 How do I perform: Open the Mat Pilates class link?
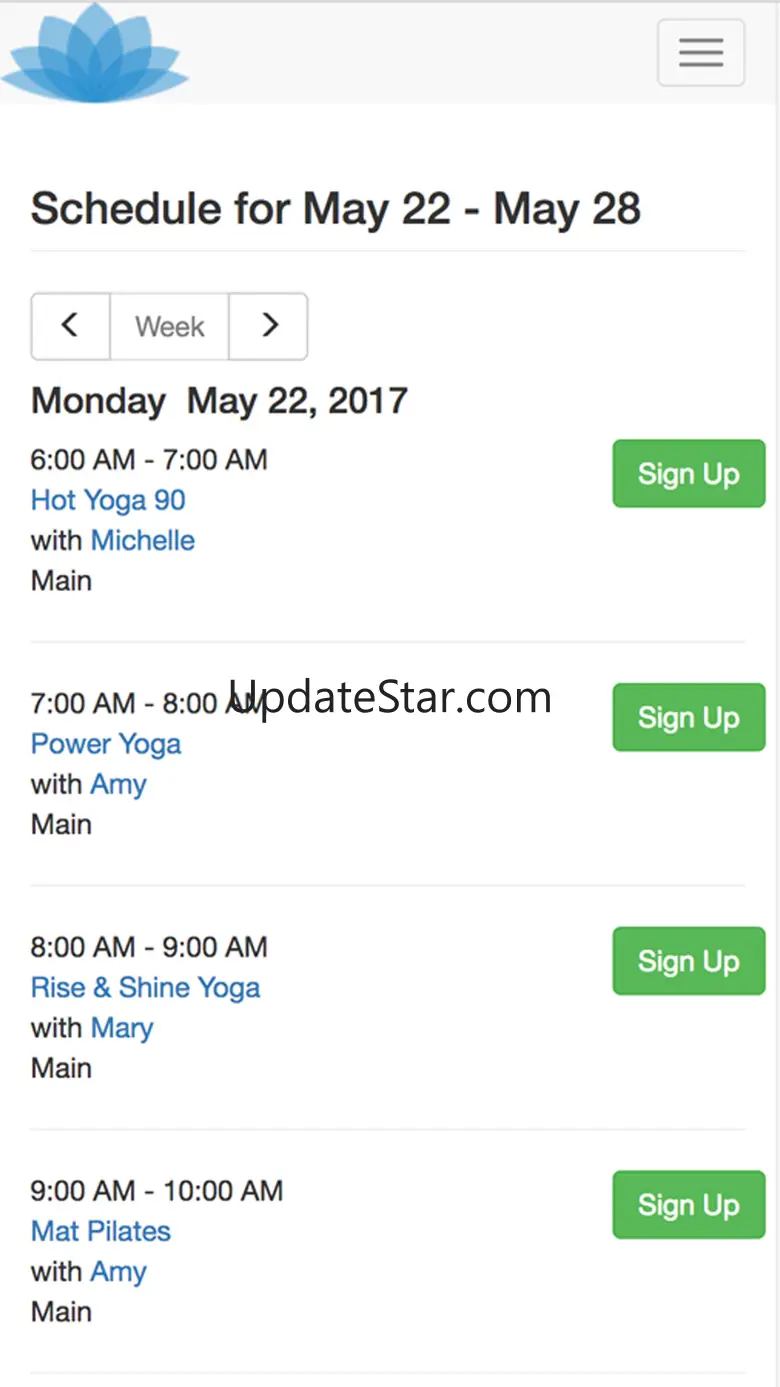pos(101,1231)
